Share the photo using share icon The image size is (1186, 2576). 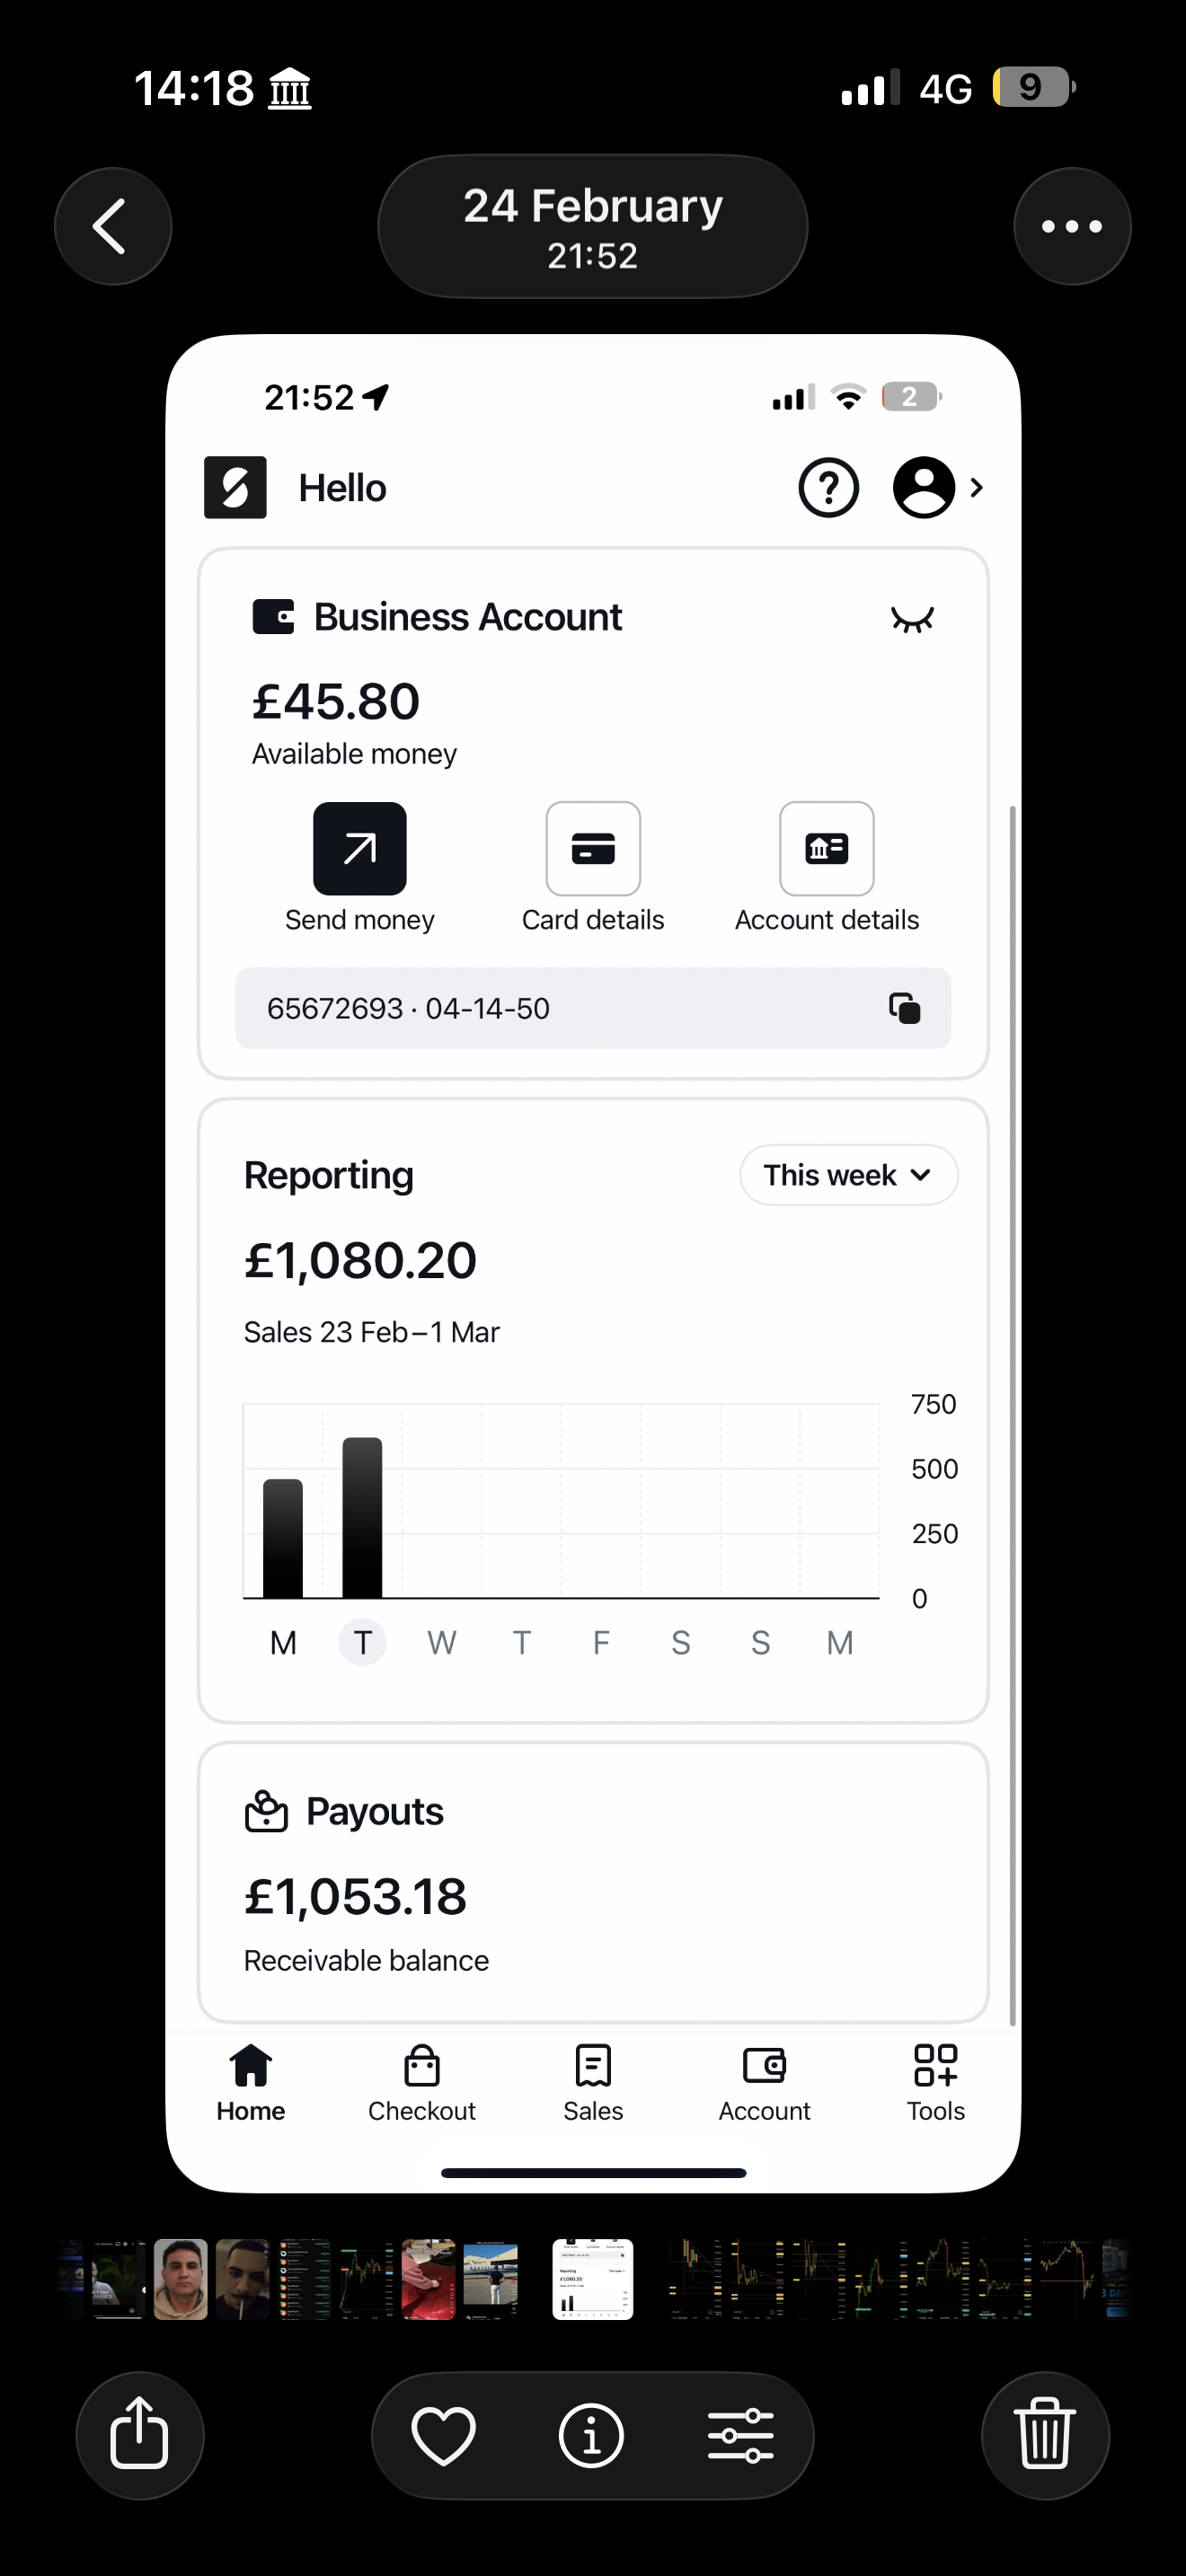point(139,2435)
